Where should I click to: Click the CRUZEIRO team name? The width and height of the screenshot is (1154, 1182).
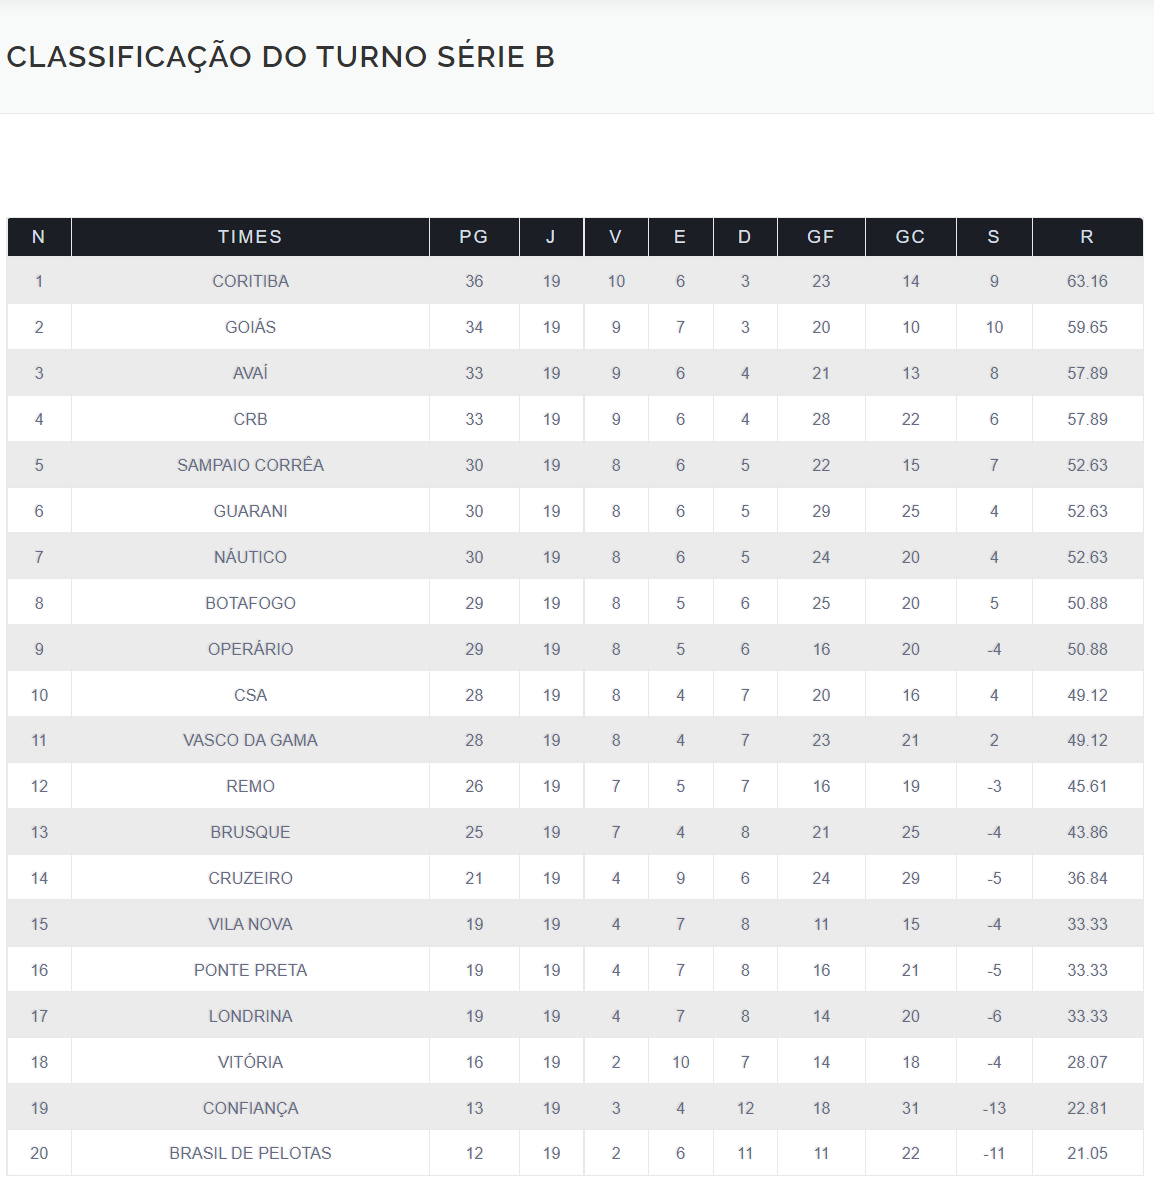250,878
